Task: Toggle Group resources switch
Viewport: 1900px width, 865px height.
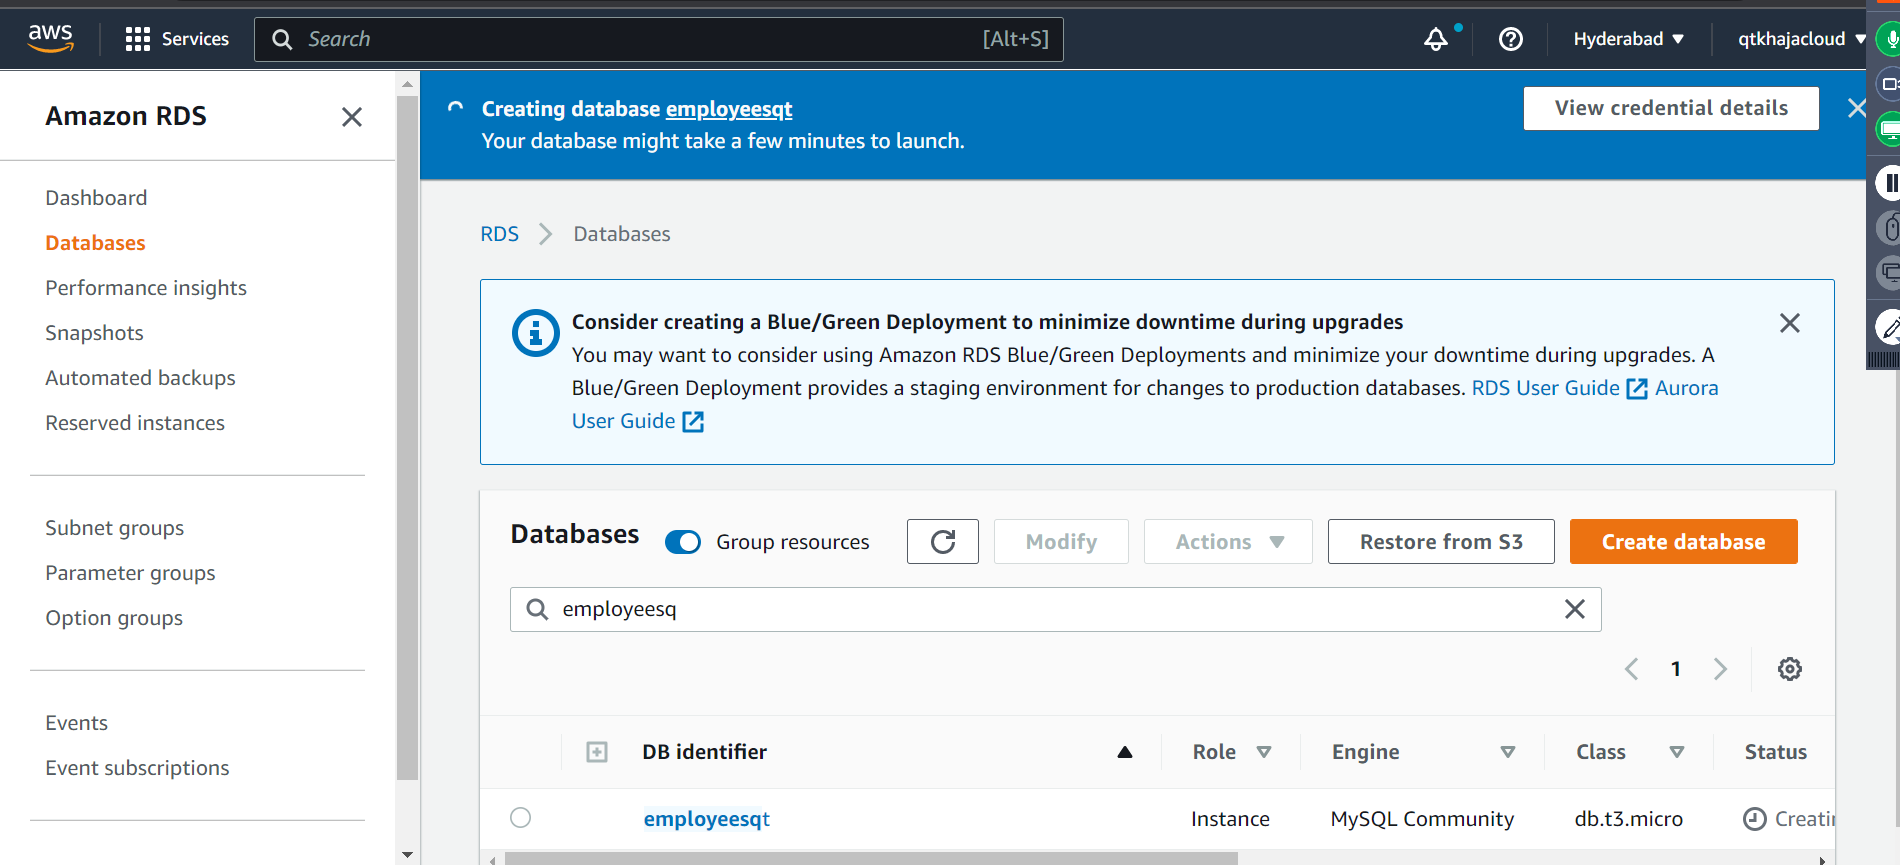Action: pyautogui.click(x=683, y=542)
